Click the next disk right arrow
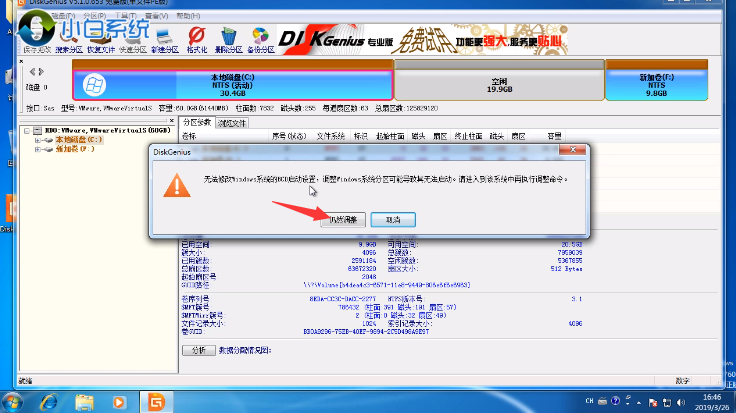 coord(41,72)
